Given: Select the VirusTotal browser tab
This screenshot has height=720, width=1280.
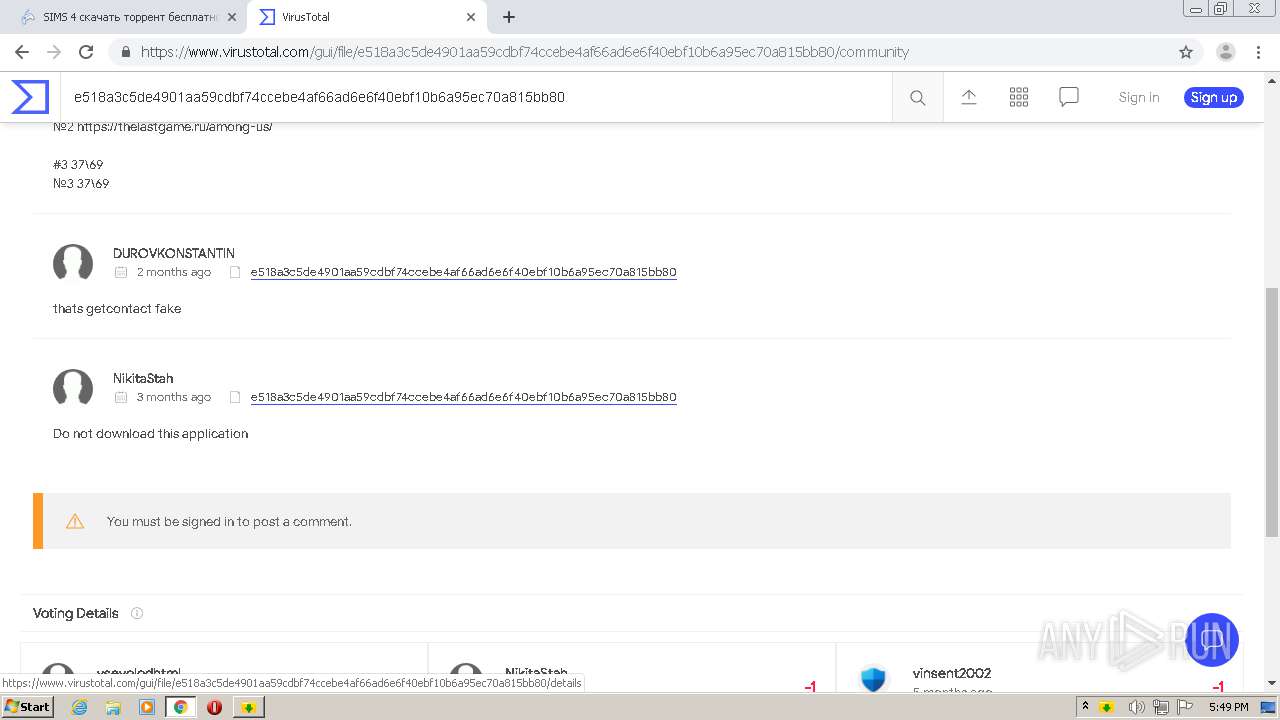Looking at the screenshot, I should 365,17.
